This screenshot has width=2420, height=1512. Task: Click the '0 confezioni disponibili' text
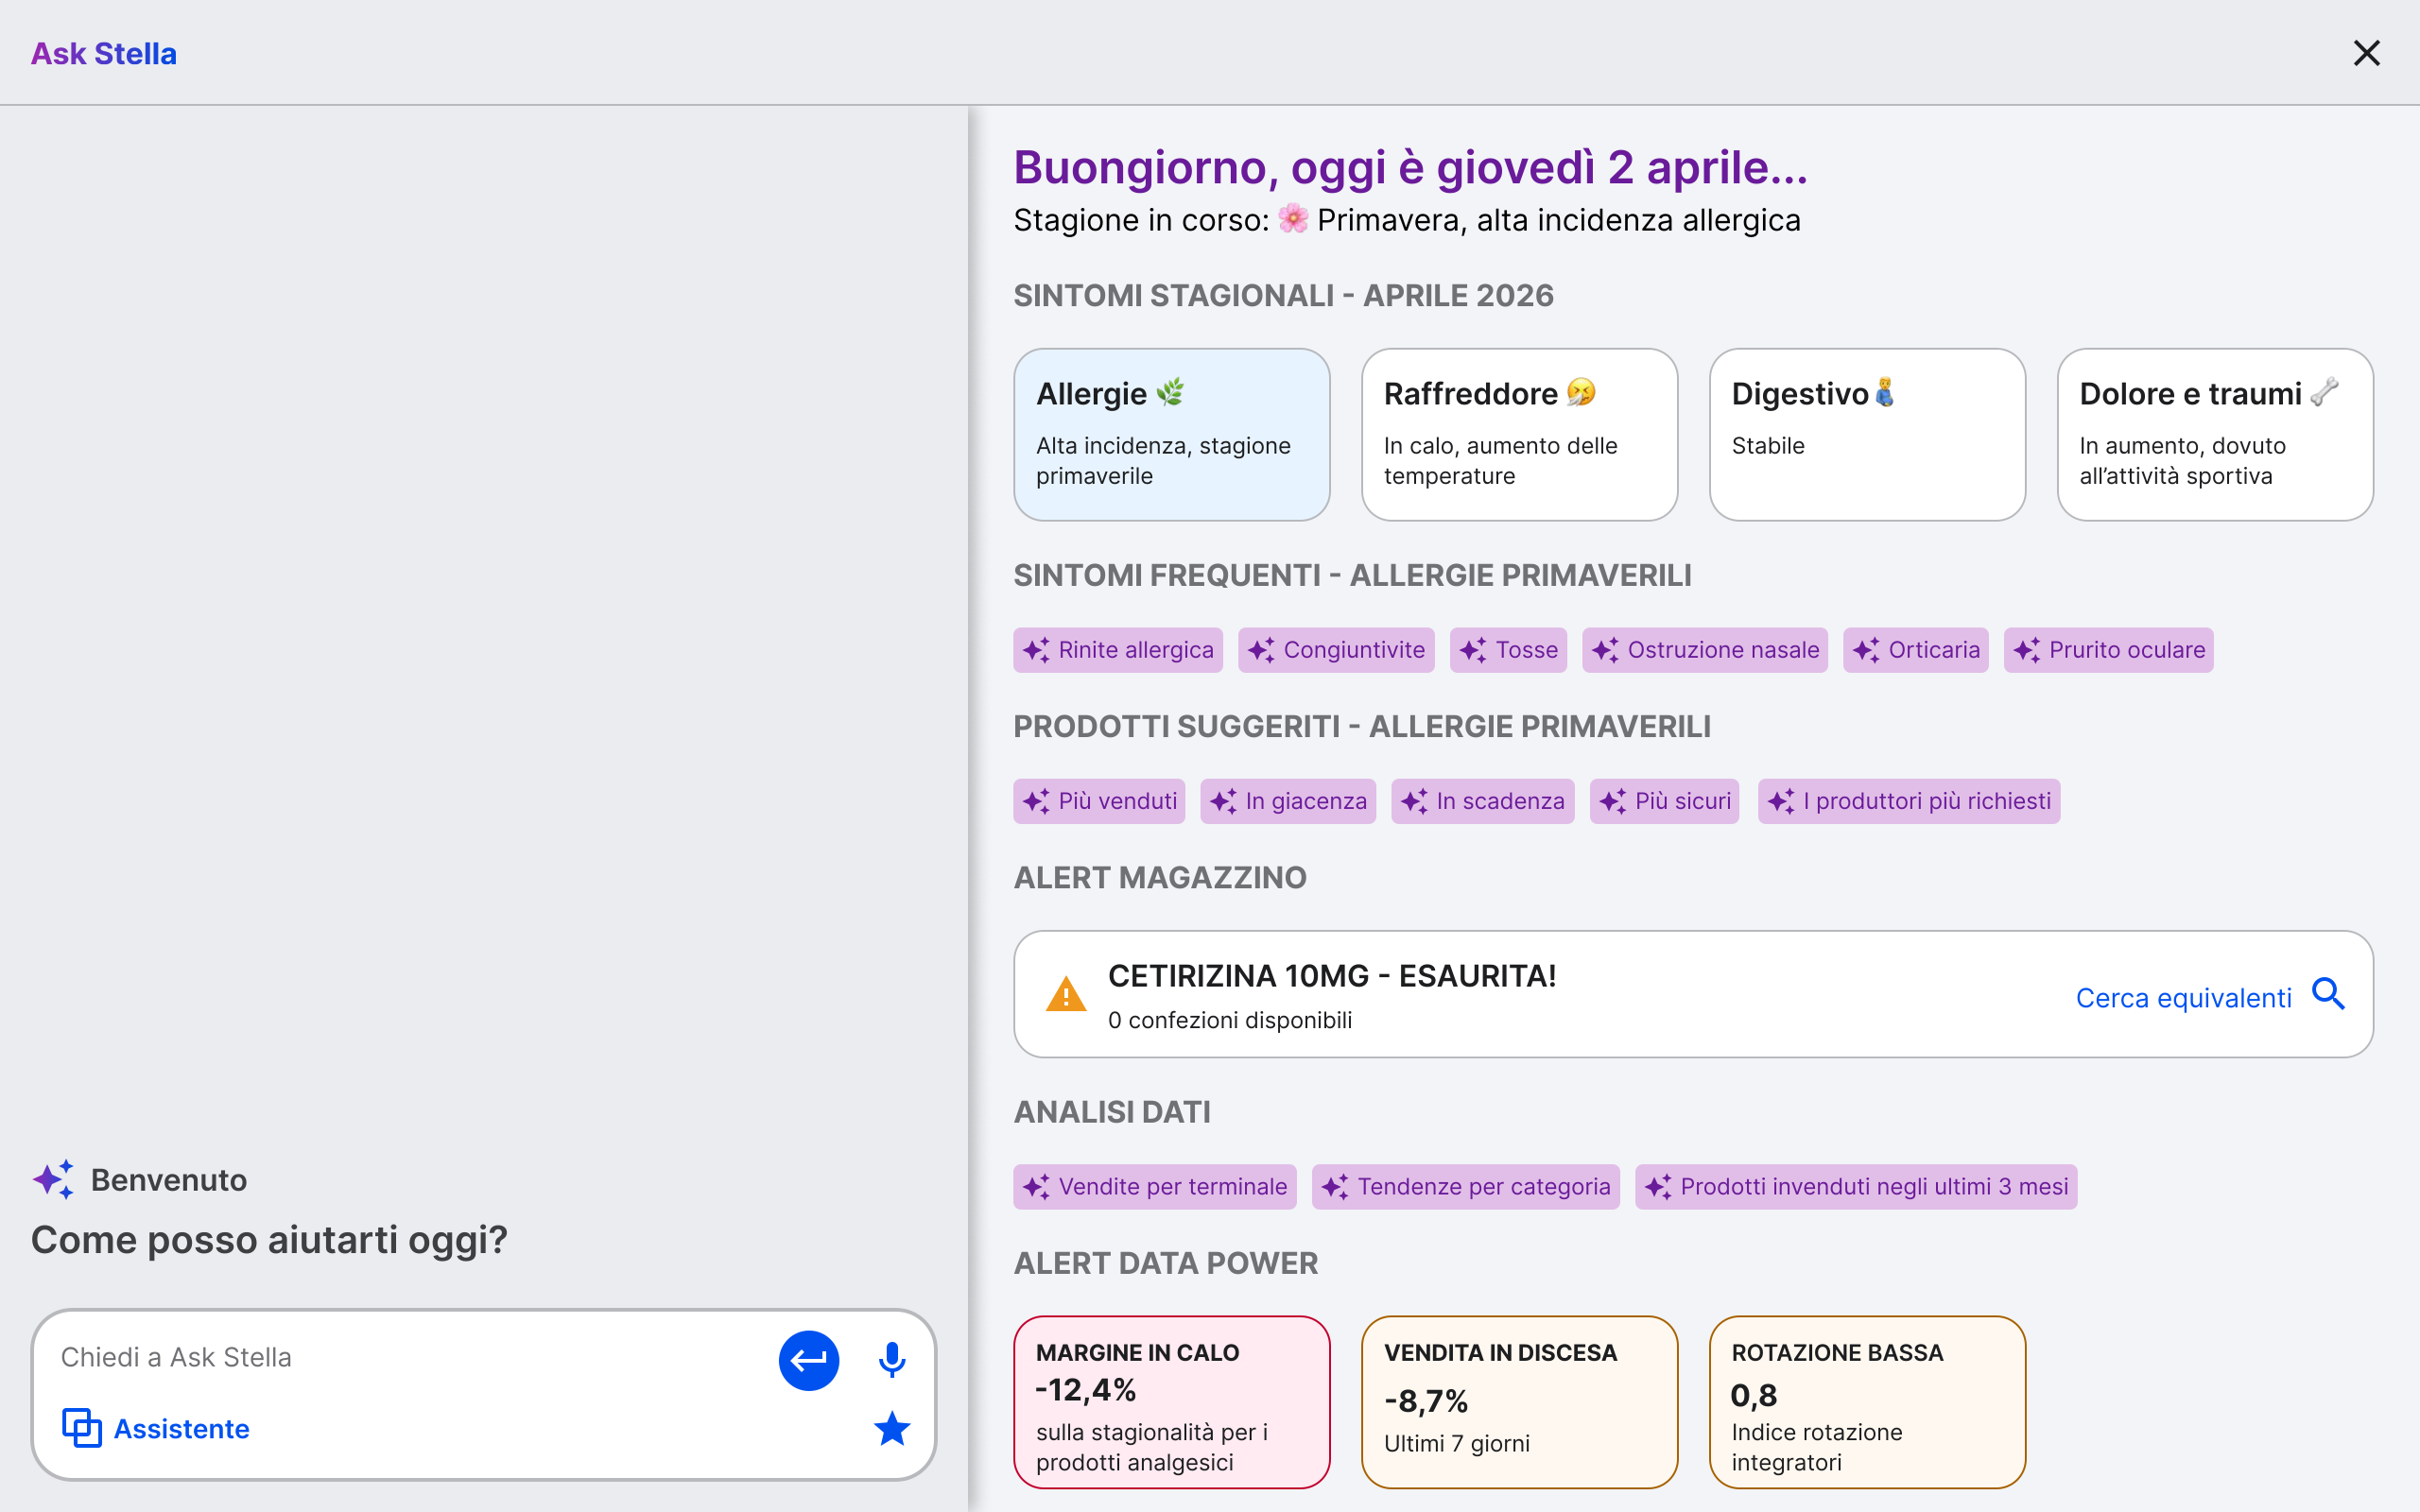click(x=1230, y=1020)
